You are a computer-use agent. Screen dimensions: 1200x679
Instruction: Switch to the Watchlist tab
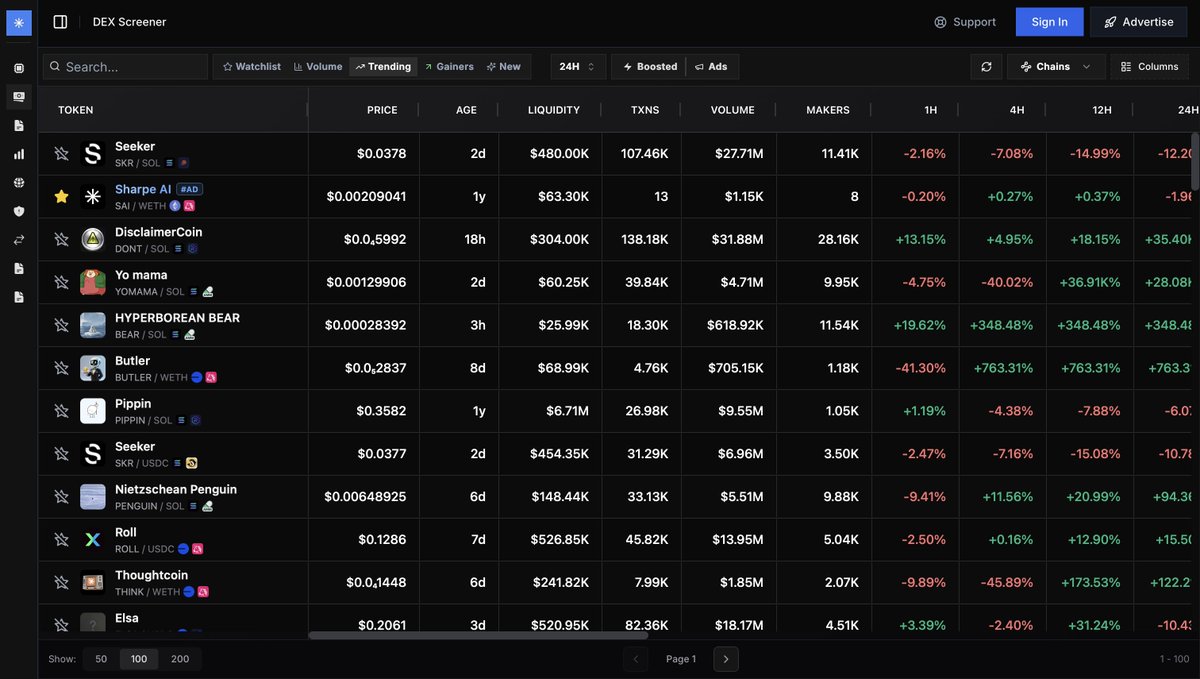point(251,66)
